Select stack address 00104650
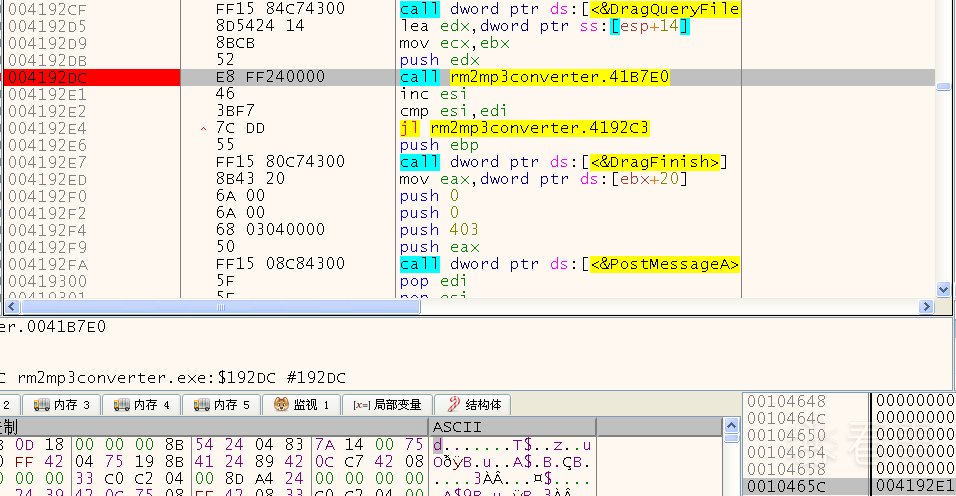The width and height of the screenshot is (956, 496). (x=787, y=436)
